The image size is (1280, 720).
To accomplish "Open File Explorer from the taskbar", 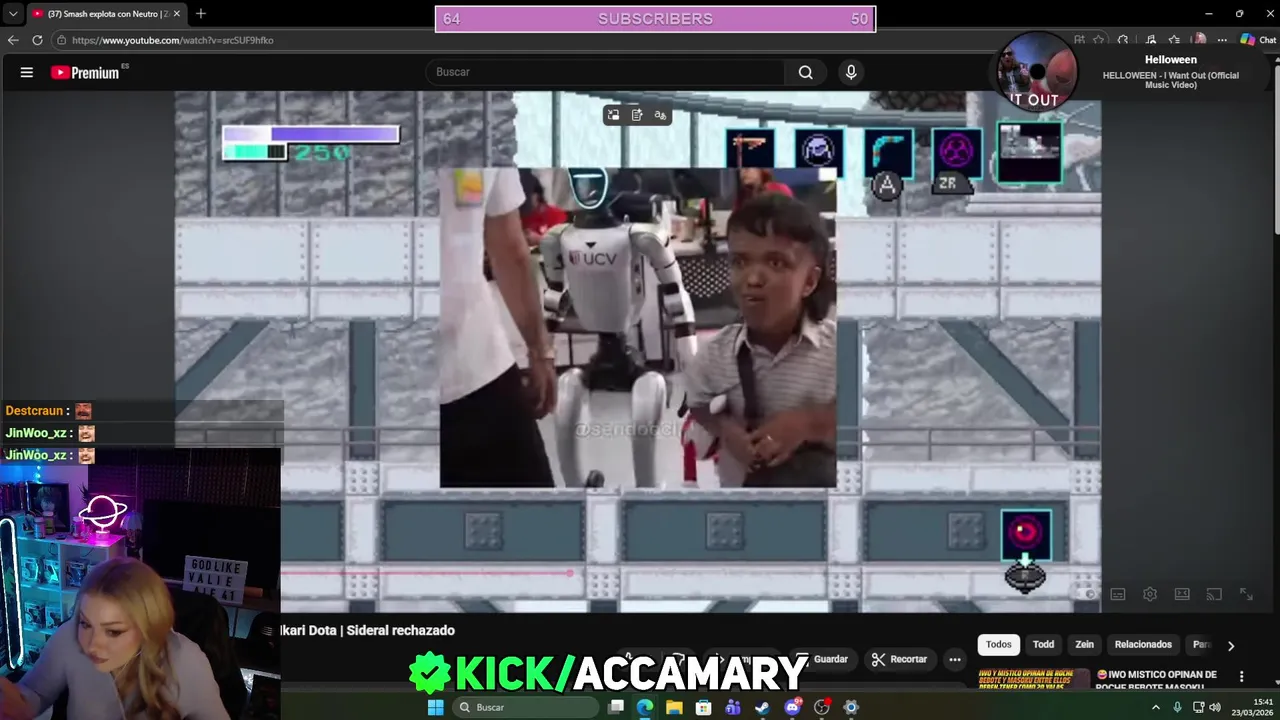I will (674, 707).
